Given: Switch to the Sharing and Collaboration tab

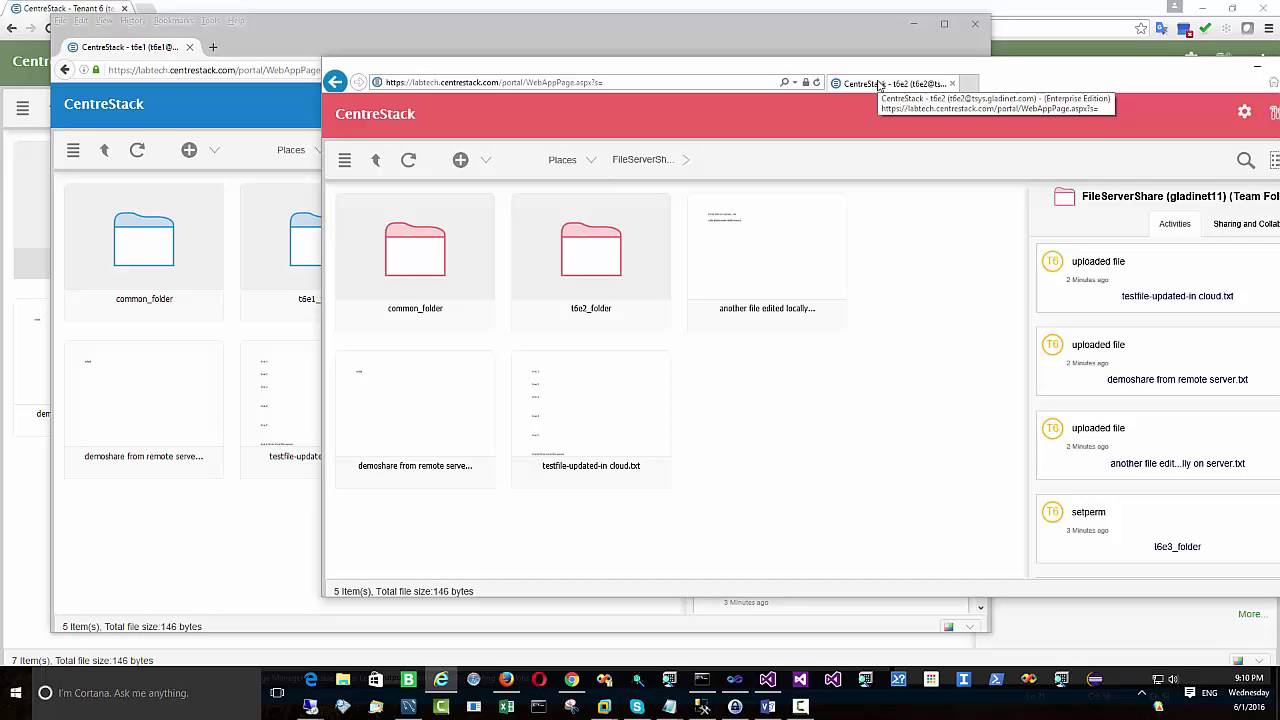Looking at the screenshot, I should 1246,224.
